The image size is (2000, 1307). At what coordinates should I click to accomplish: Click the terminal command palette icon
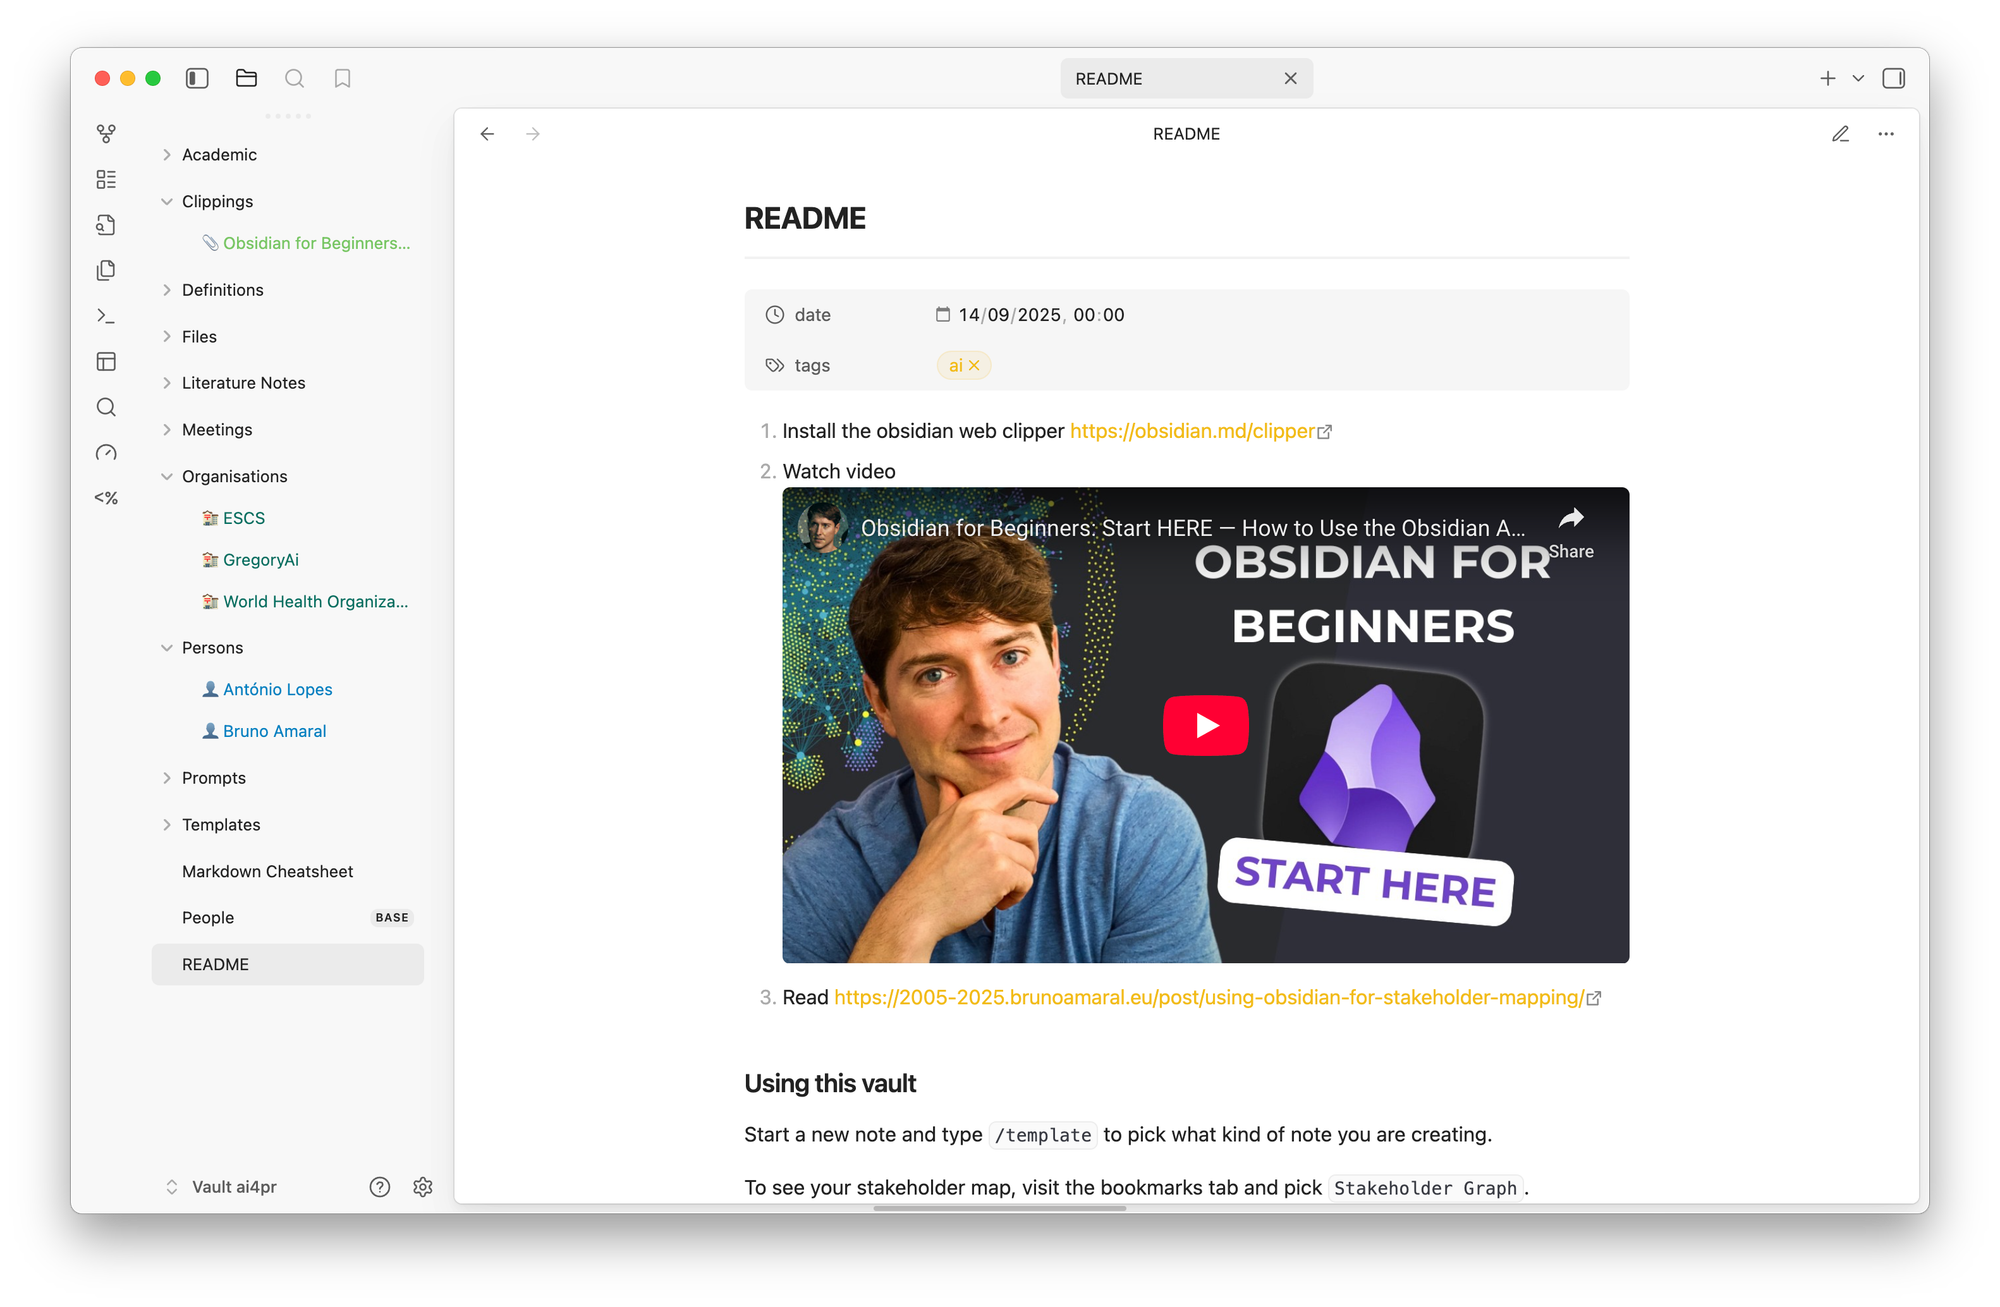(106, 316)
